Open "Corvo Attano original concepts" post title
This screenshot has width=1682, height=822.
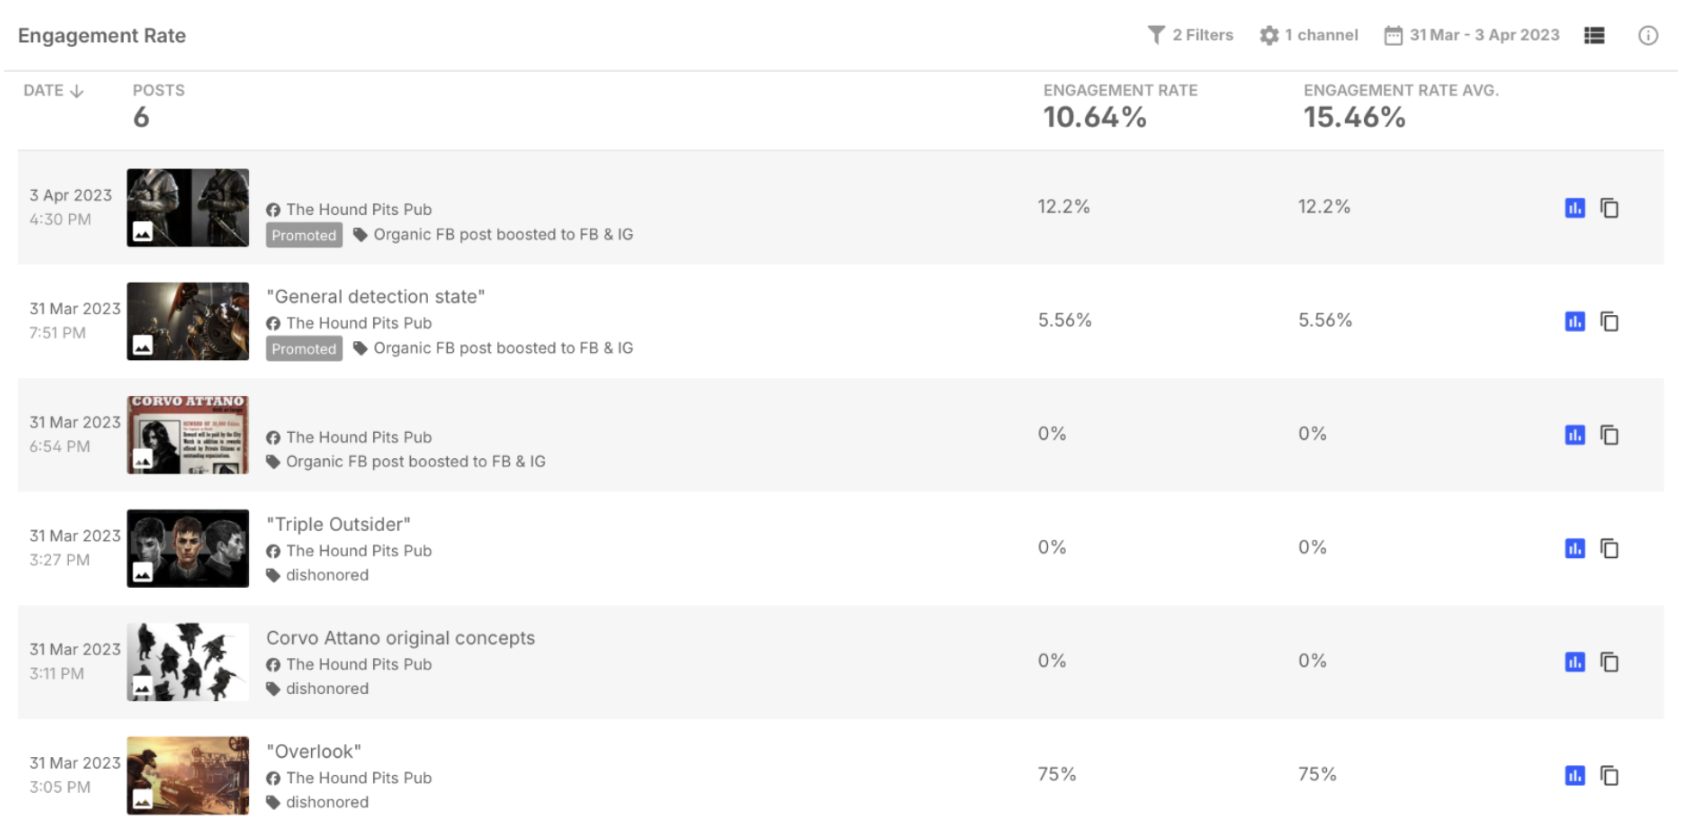(x=400, y=638)
